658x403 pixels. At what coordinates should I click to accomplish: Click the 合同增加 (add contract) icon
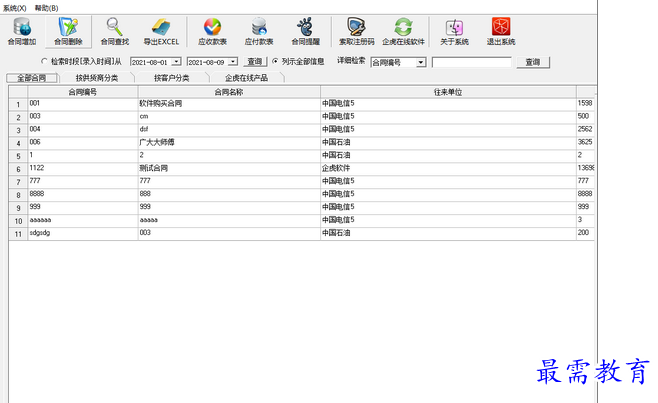point(22,31)
